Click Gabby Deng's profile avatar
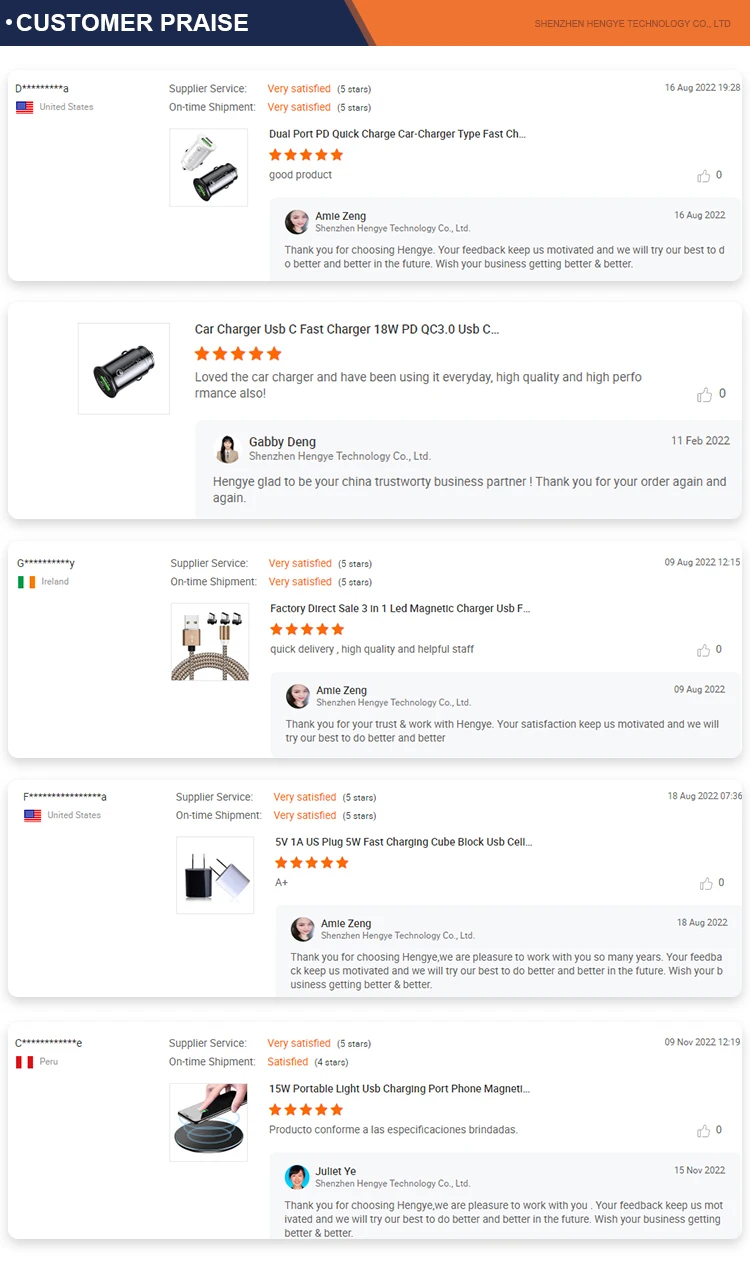Image resolution: width=750 pixels, height=1266 pixels. pyautogui.click(x=228, y=449)
